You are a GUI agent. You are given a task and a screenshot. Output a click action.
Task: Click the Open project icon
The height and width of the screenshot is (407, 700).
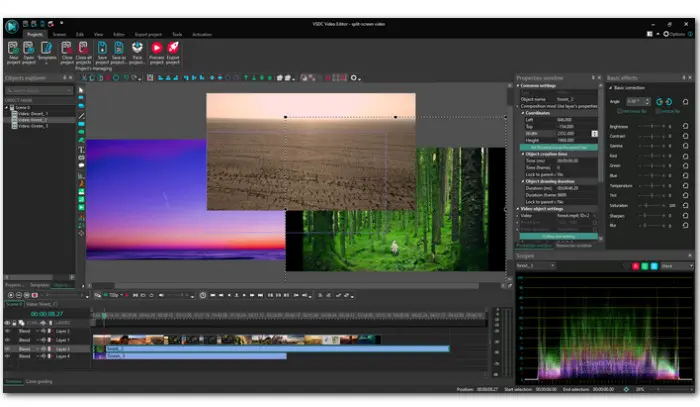(x=29, y=48)
